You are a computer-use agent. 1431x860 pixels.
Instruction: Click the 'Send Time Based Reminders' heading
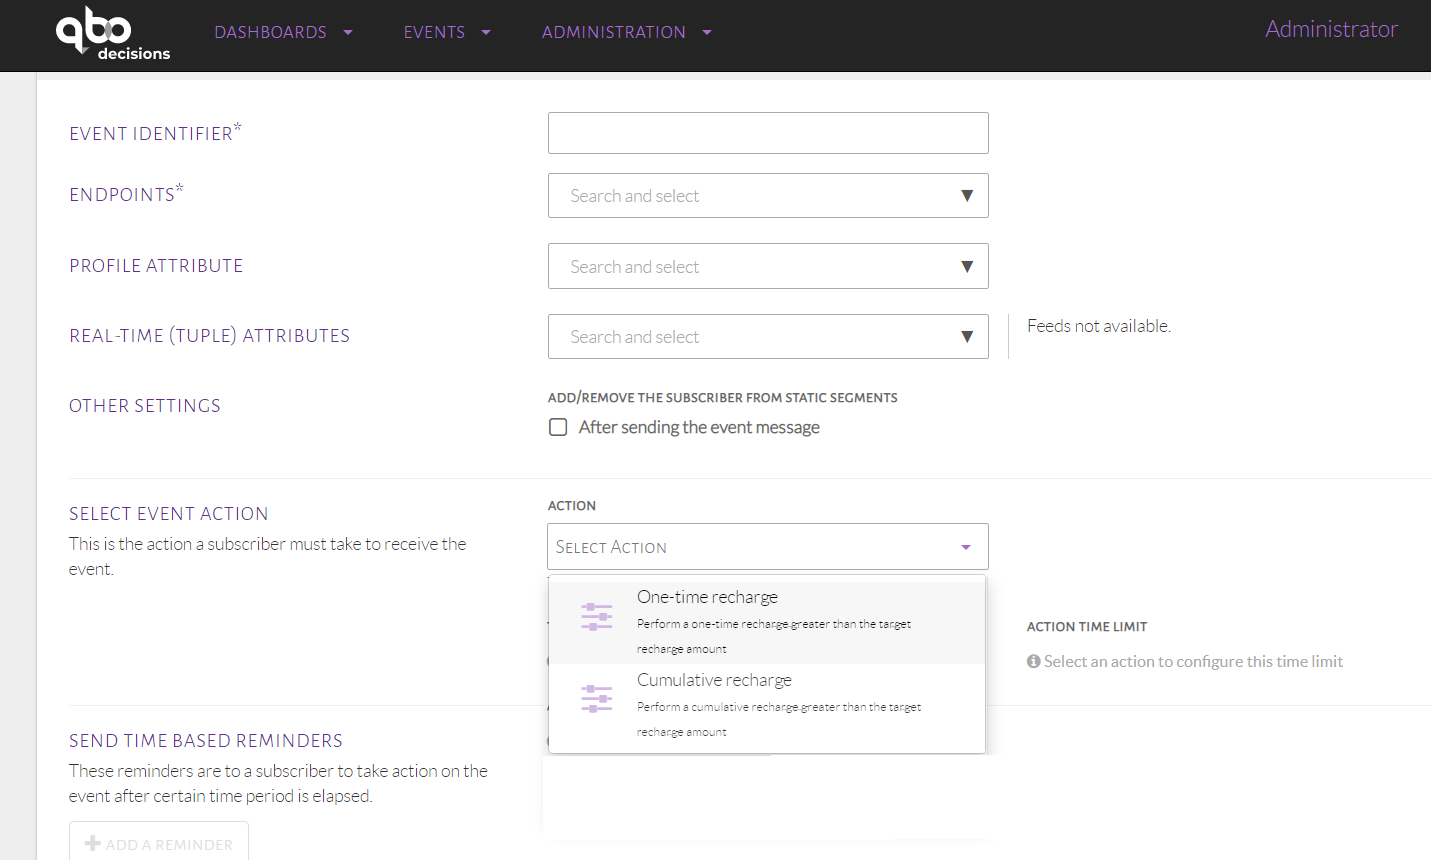206,741
